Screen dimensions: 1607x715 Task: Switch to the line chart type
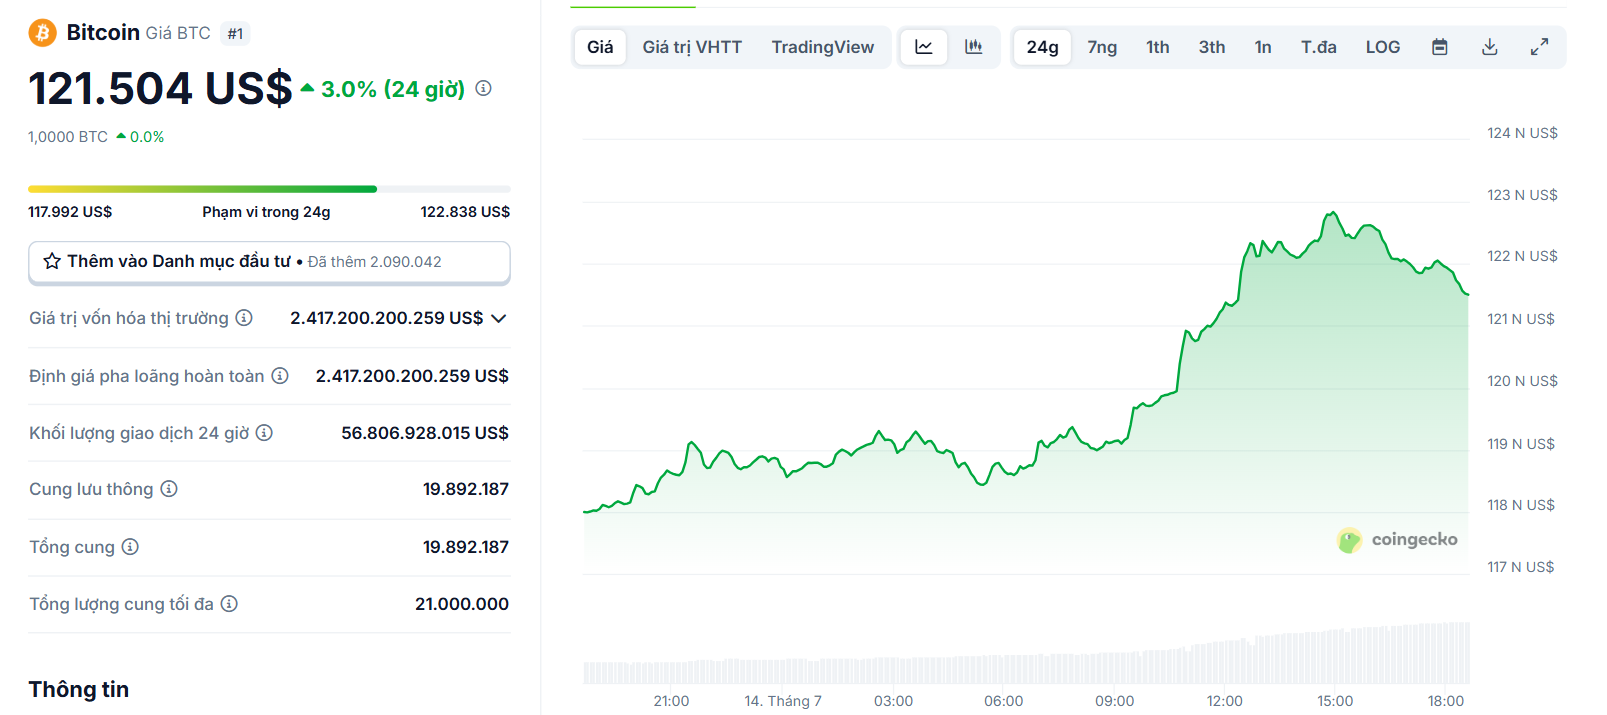click(924, 47)
